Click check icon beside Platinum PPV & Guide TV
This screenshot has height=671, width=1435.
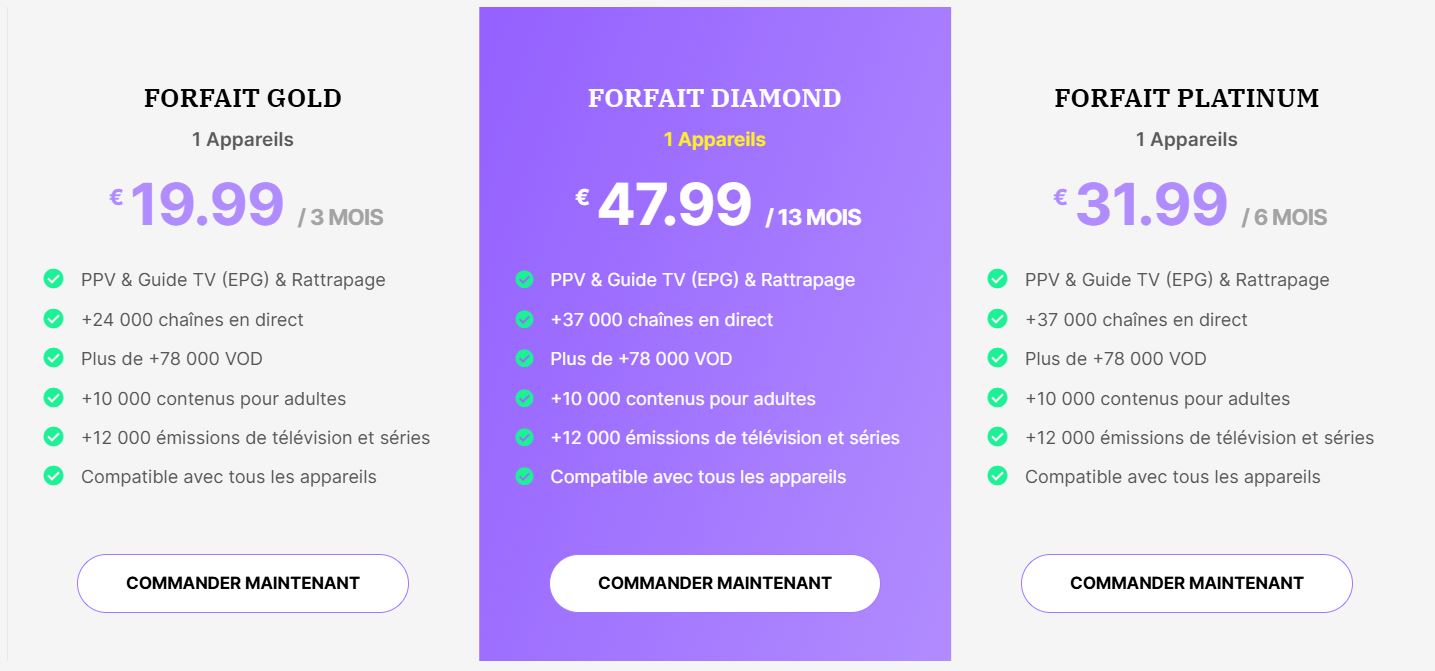pyautogui.click(x=997, y=279)
